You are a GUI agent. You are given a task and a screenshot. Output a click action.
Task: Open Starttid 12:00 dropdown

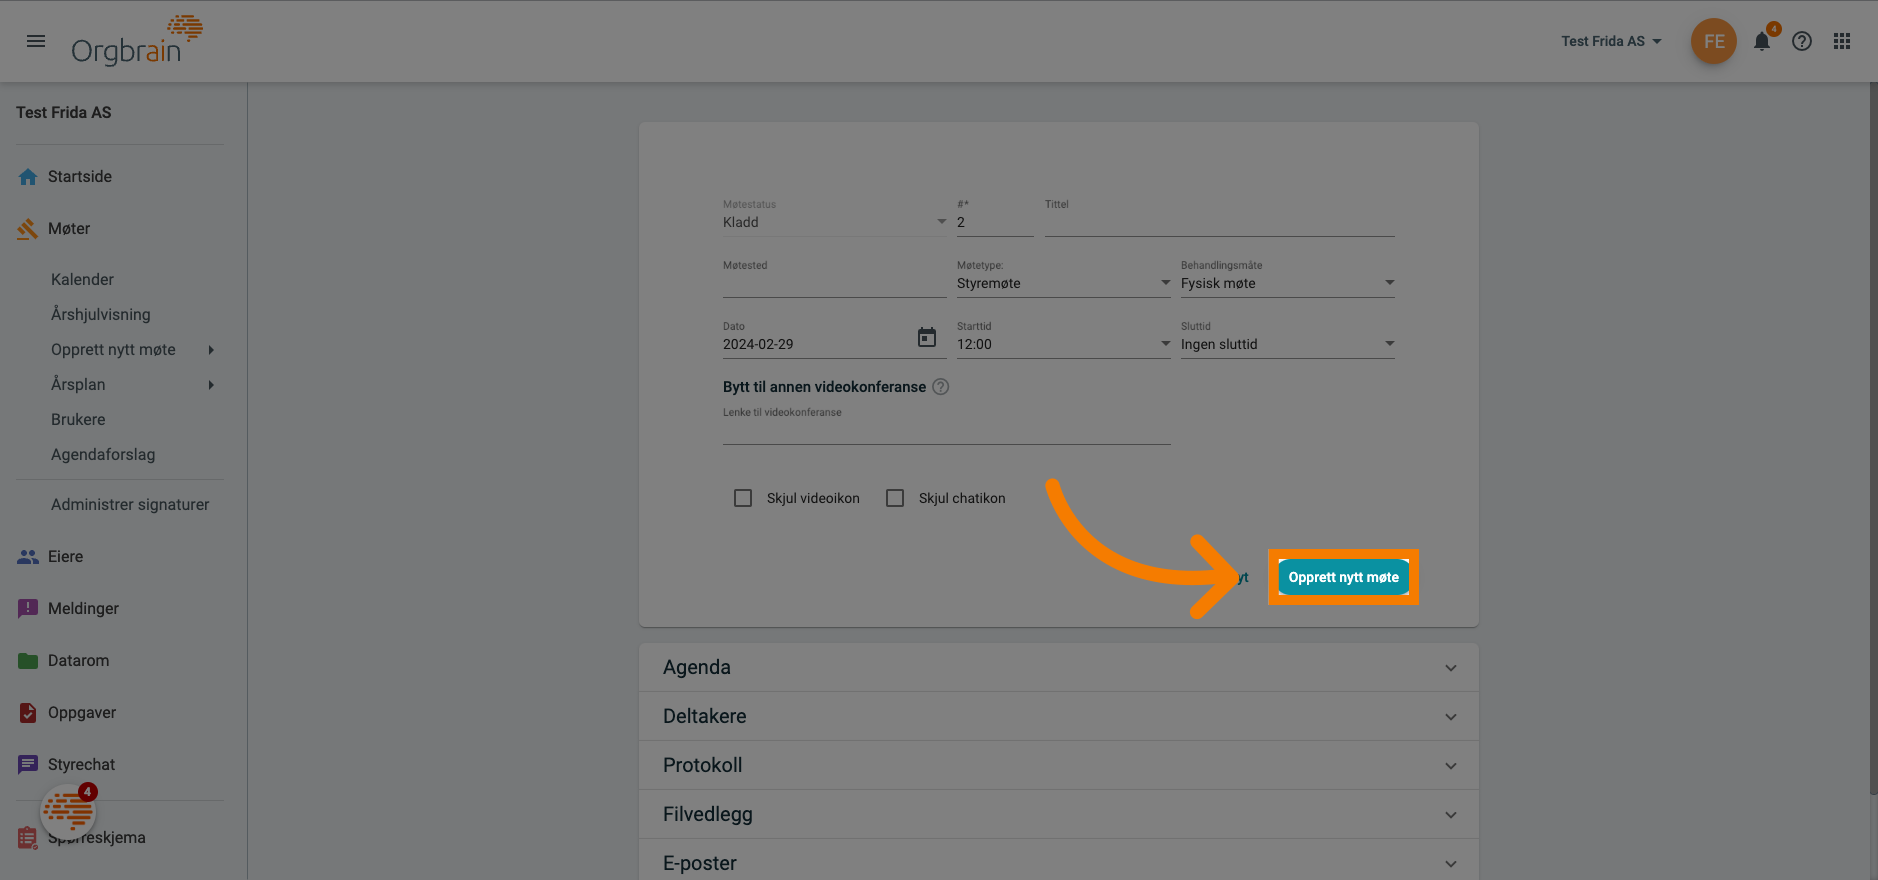pyautogui.click(x=1063, y=344)
